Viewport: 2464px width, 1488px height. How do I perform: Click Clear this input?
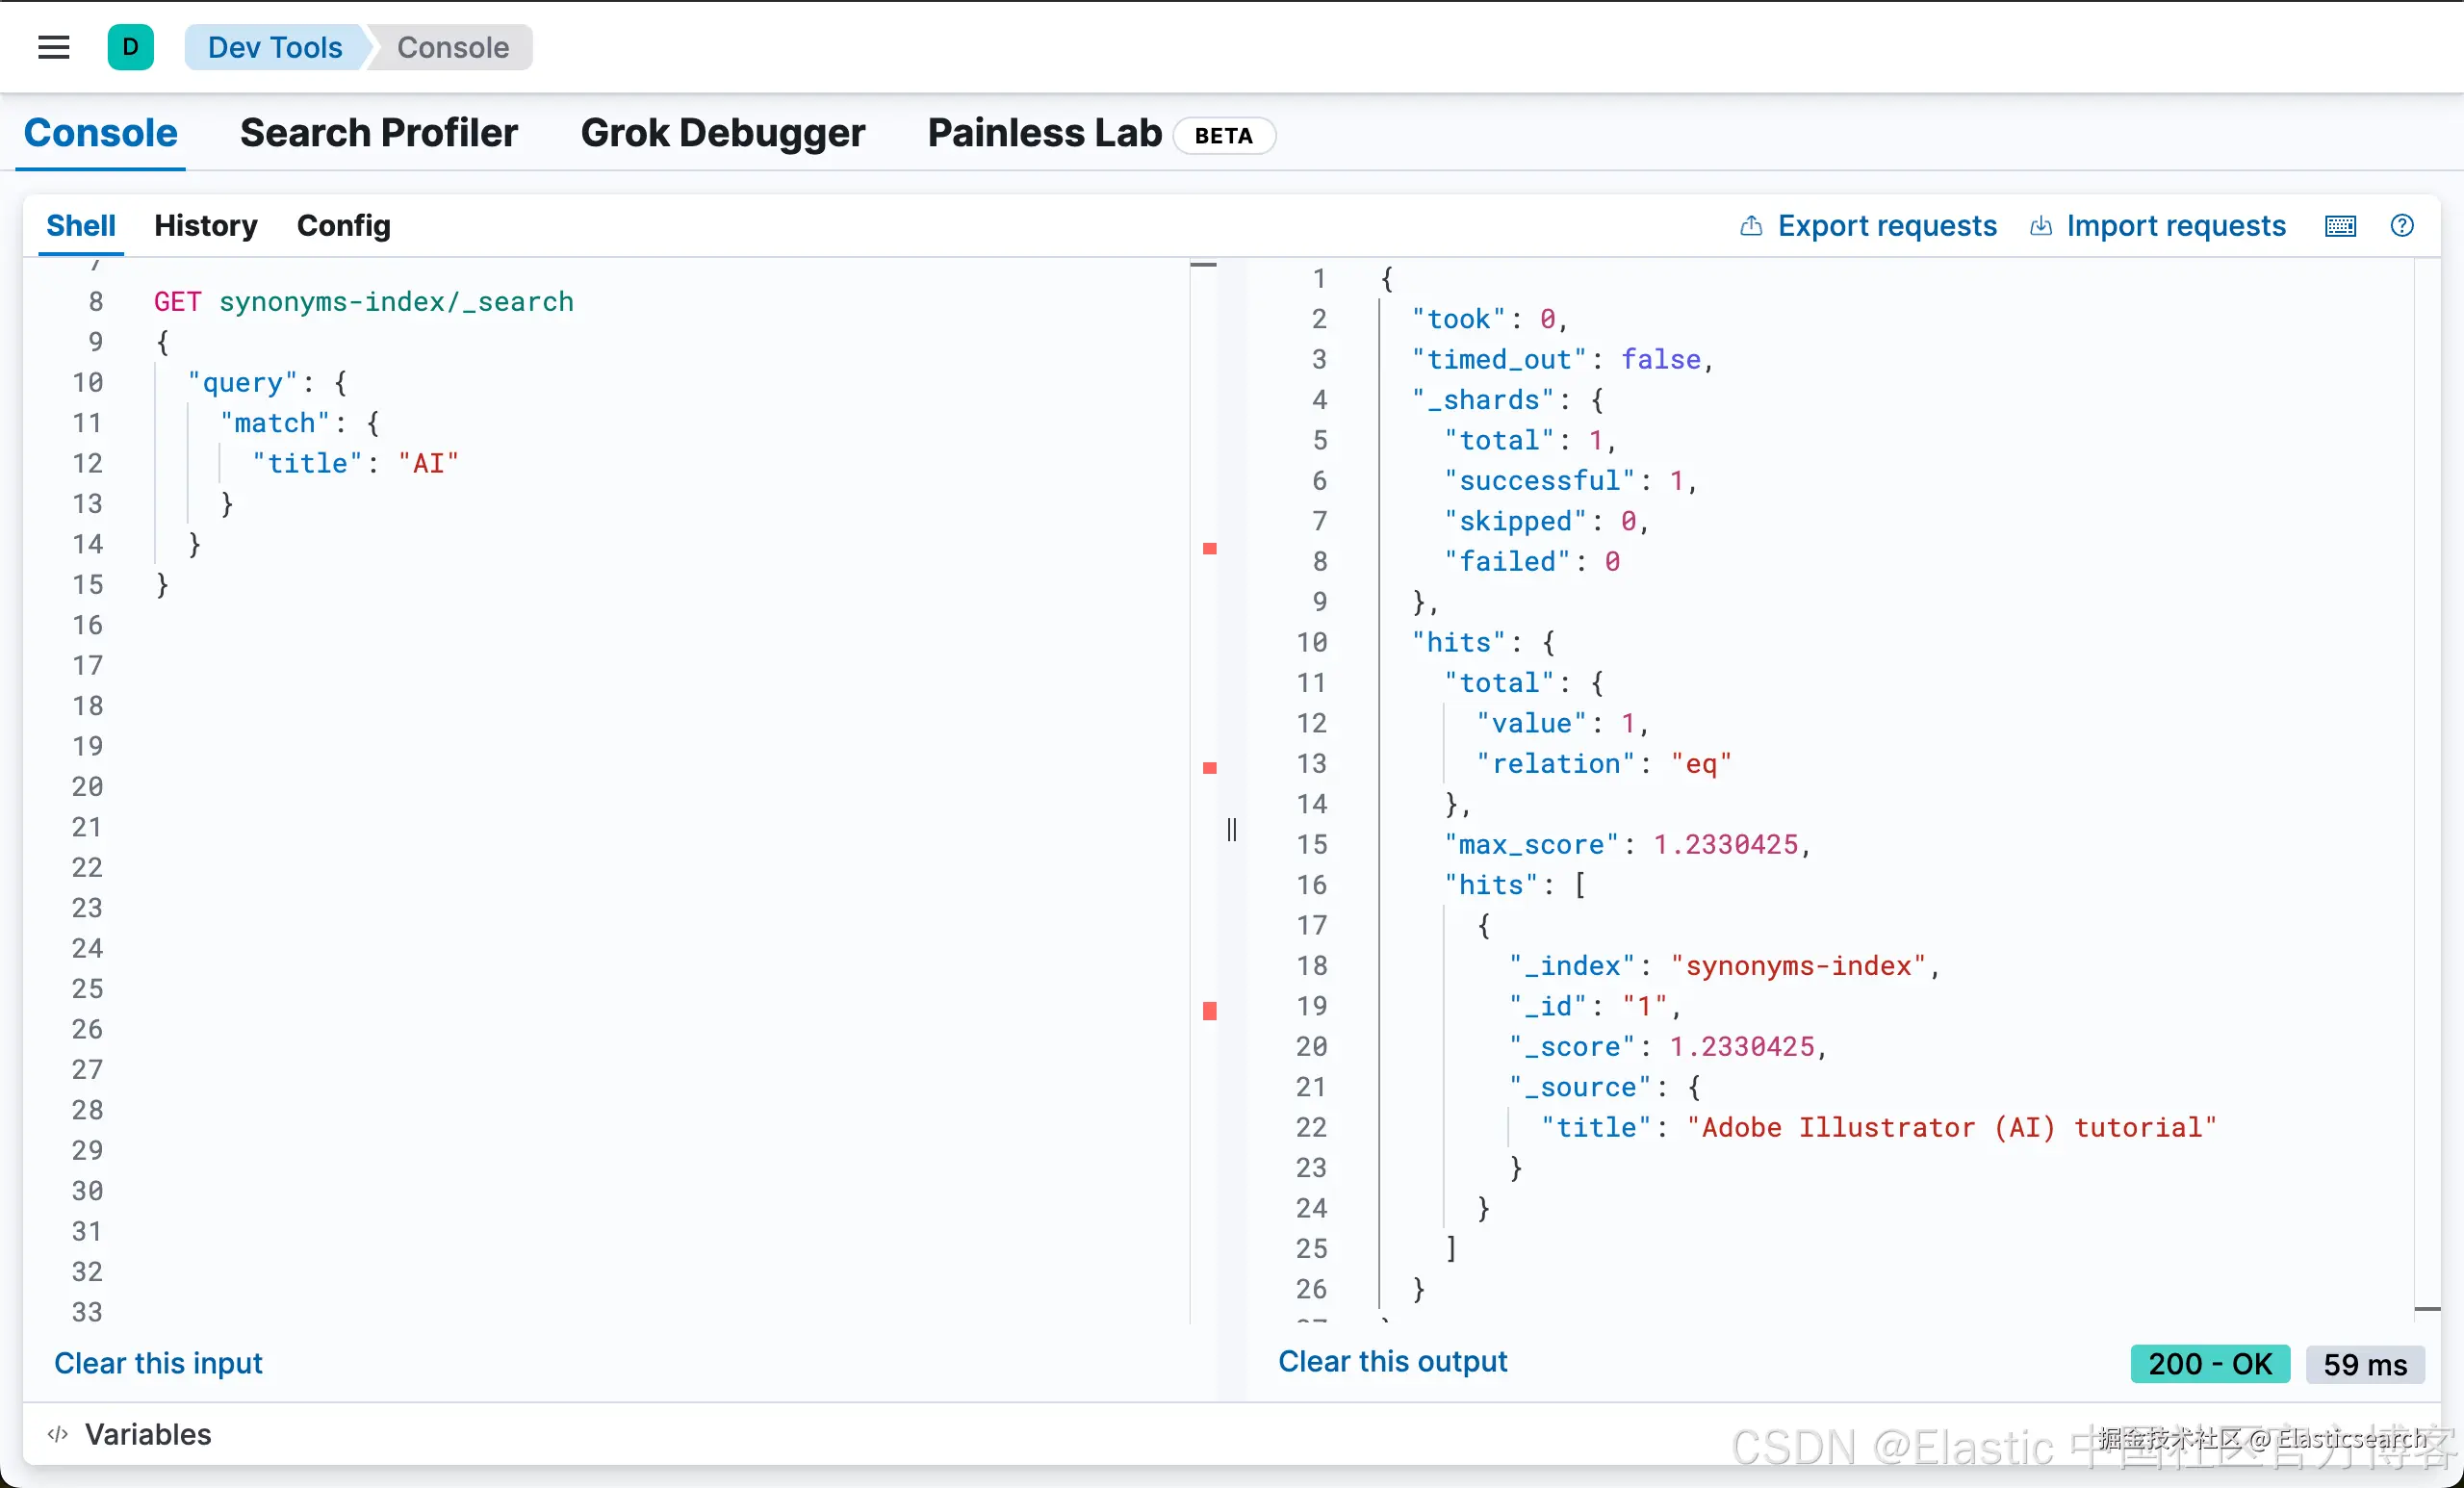click(158, 1363)
